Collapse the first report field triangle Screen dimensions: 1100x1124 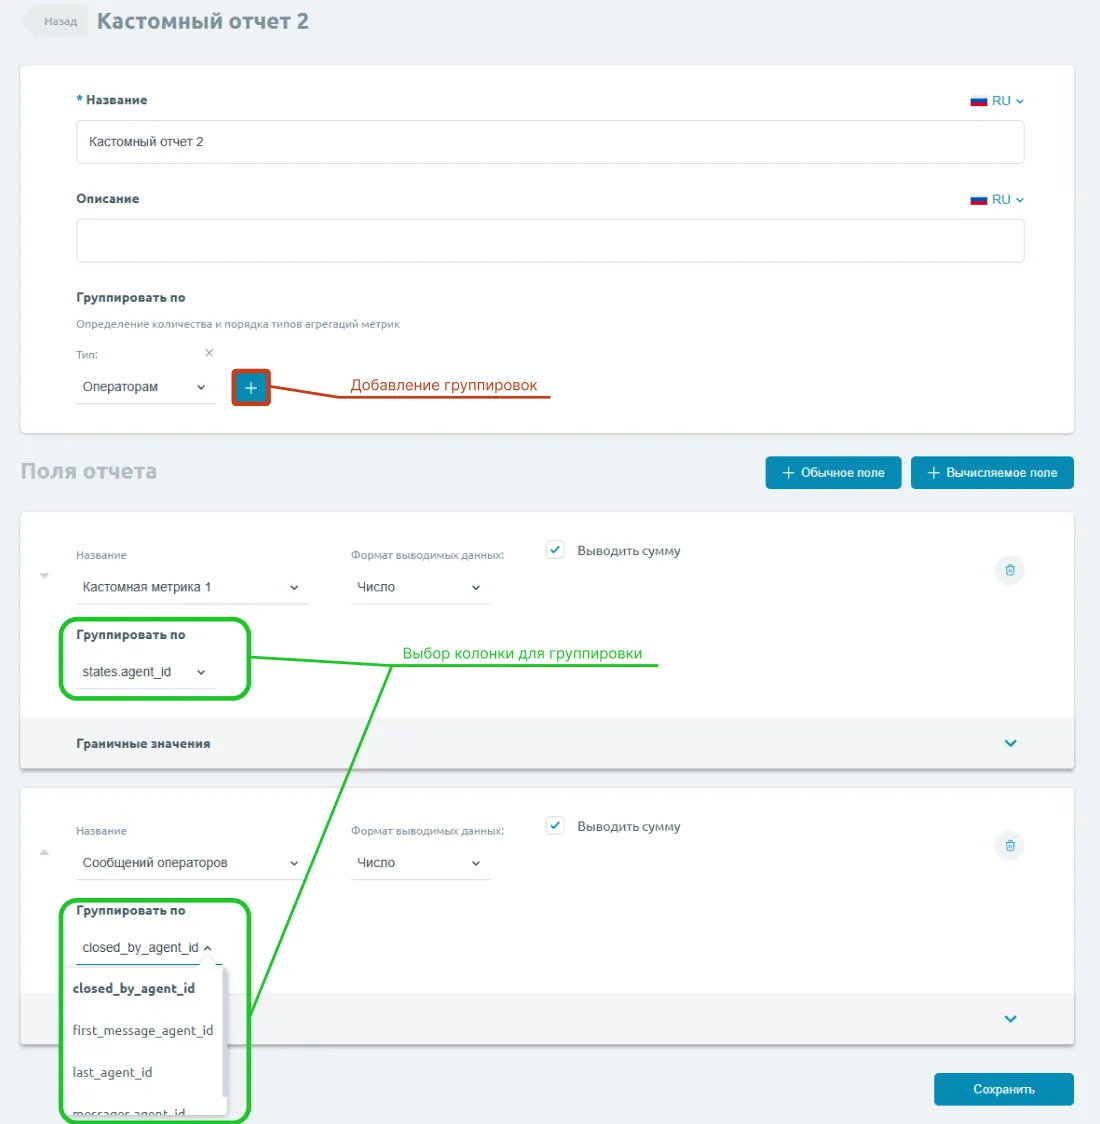44,576
